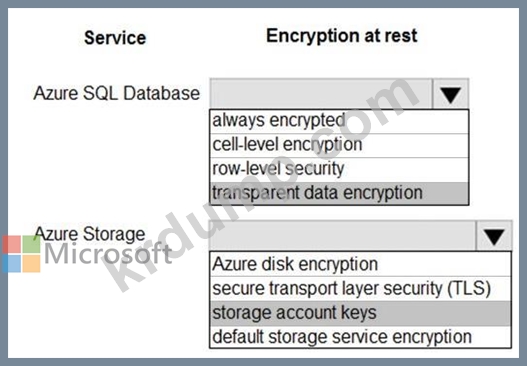Open the Azure Storage dropdown arrow

(x=494, y=237)
